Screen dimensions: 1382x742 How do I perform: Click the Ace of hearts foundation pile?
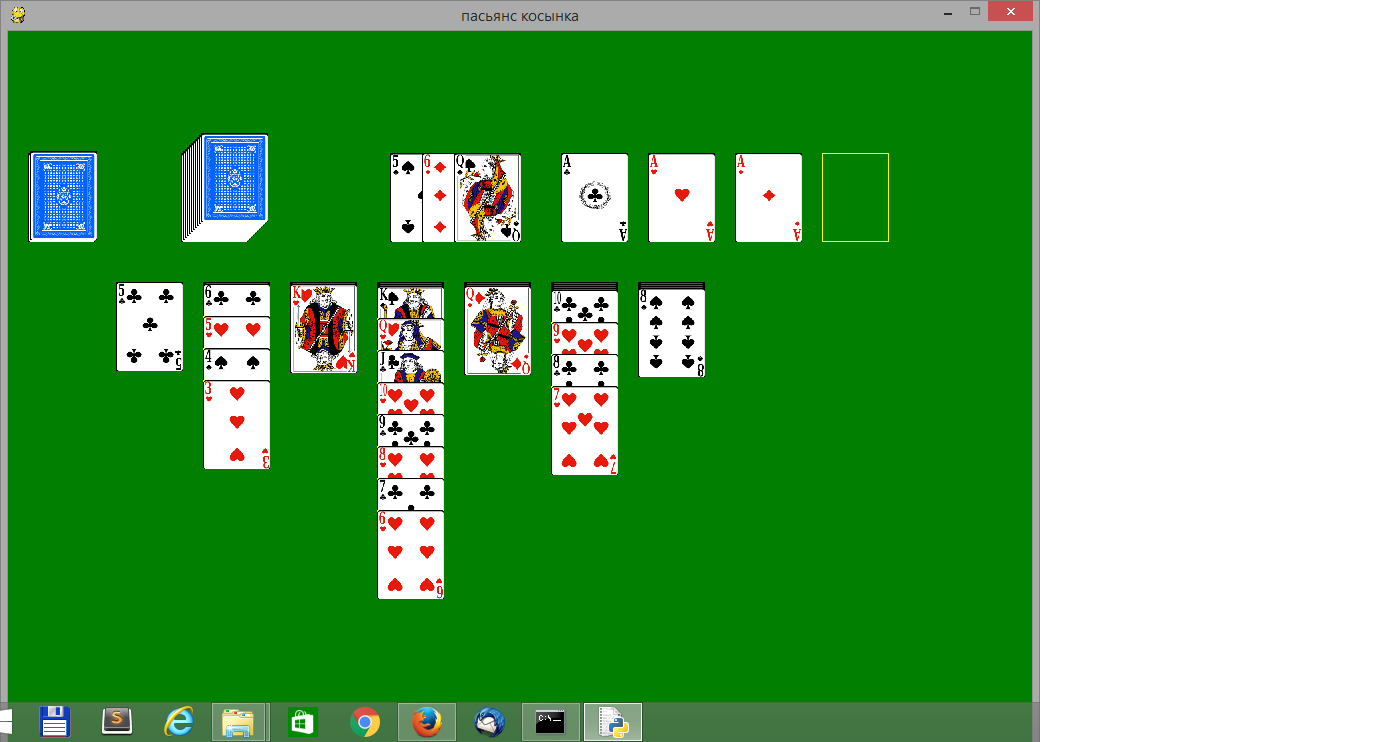681,198
